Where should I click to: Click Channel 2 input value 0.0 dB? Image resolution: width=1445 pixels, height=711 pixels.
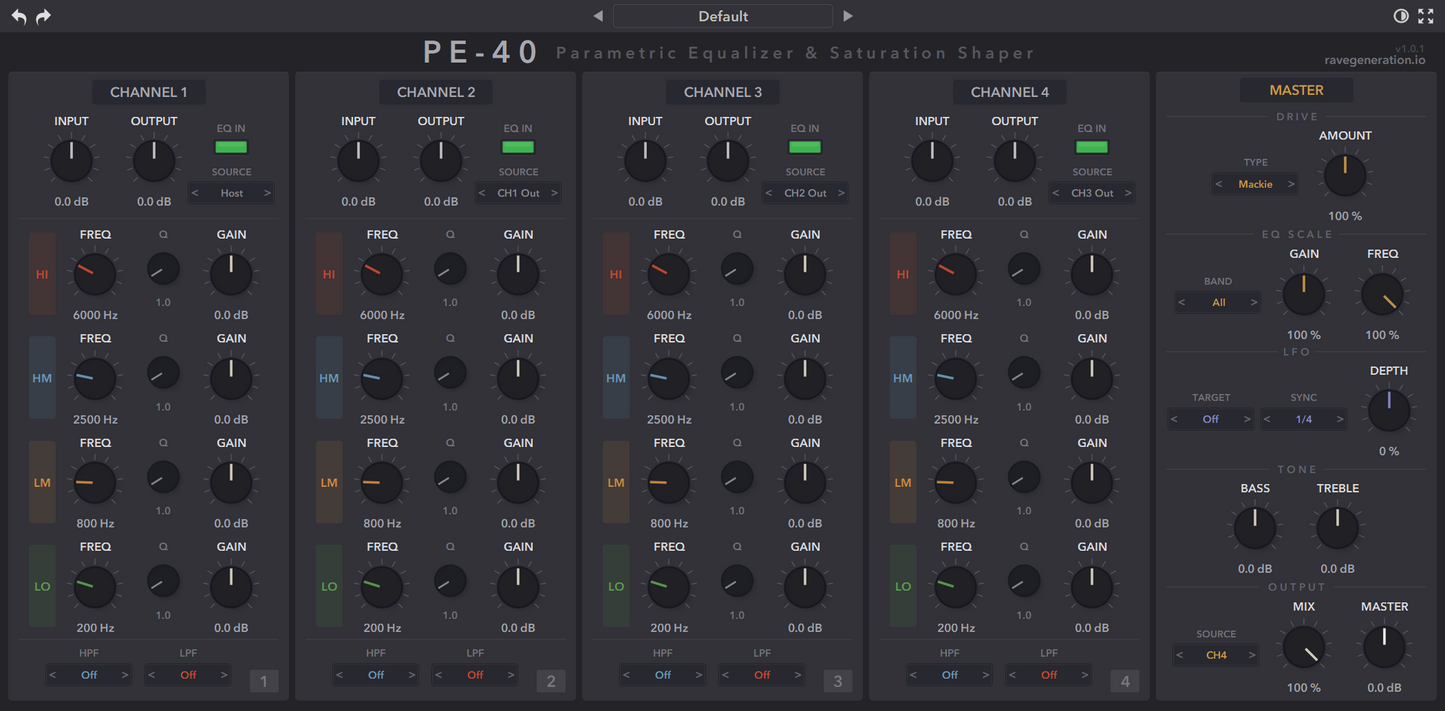point(358,201)
